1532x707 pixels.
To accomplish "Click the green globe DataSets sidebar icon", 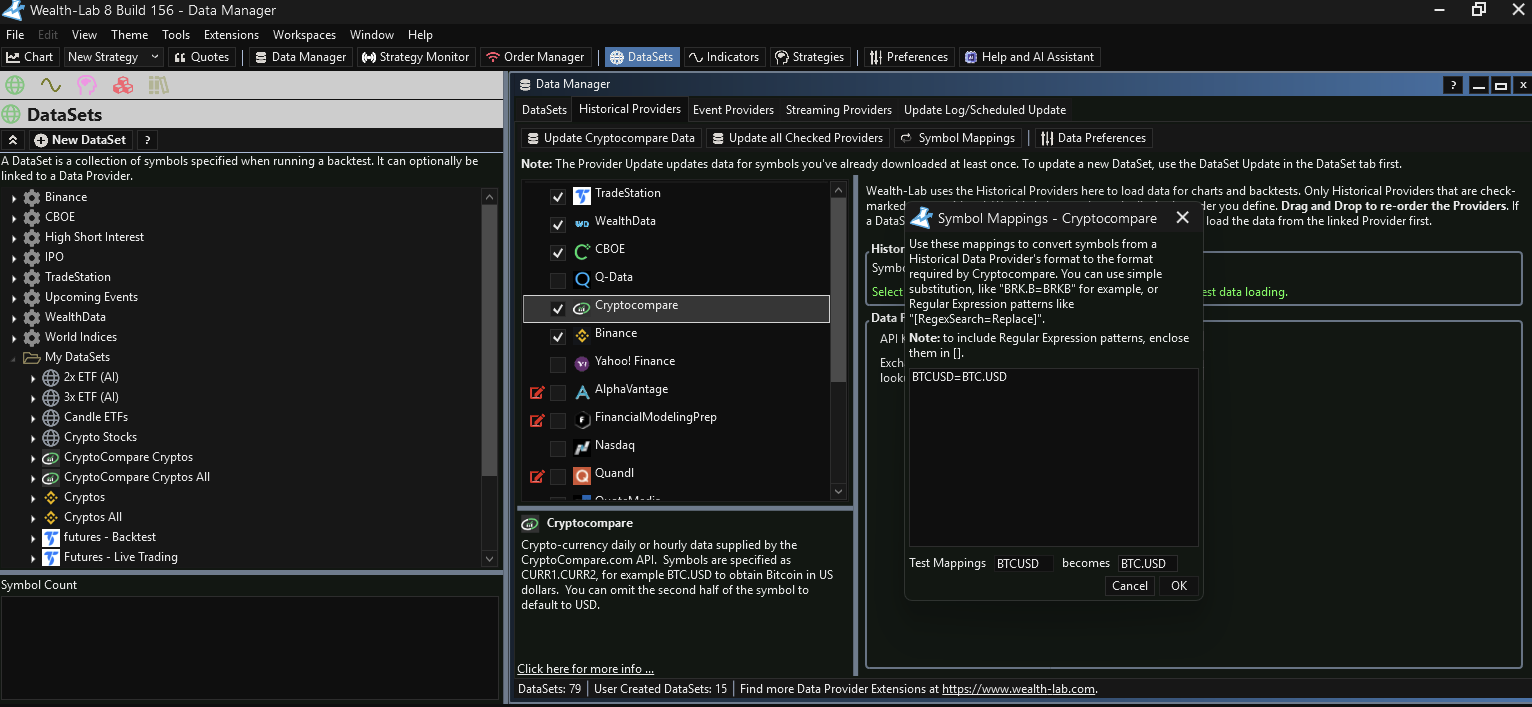I will point(15,85).
